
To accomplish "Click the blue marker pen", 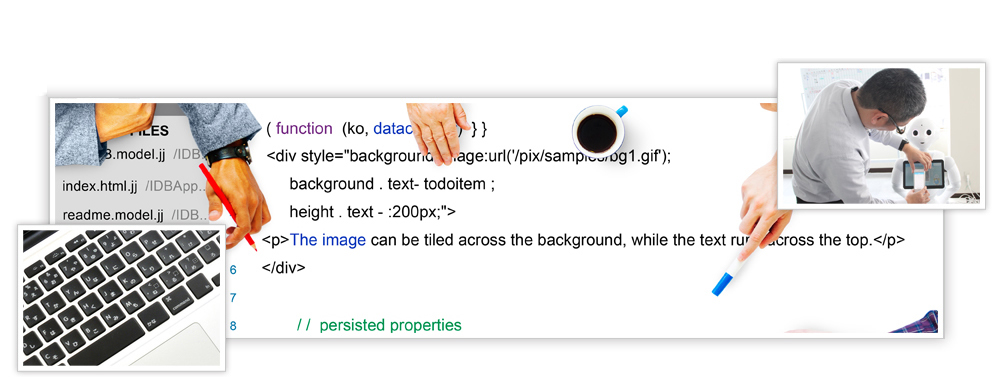I will click(728, 275).
